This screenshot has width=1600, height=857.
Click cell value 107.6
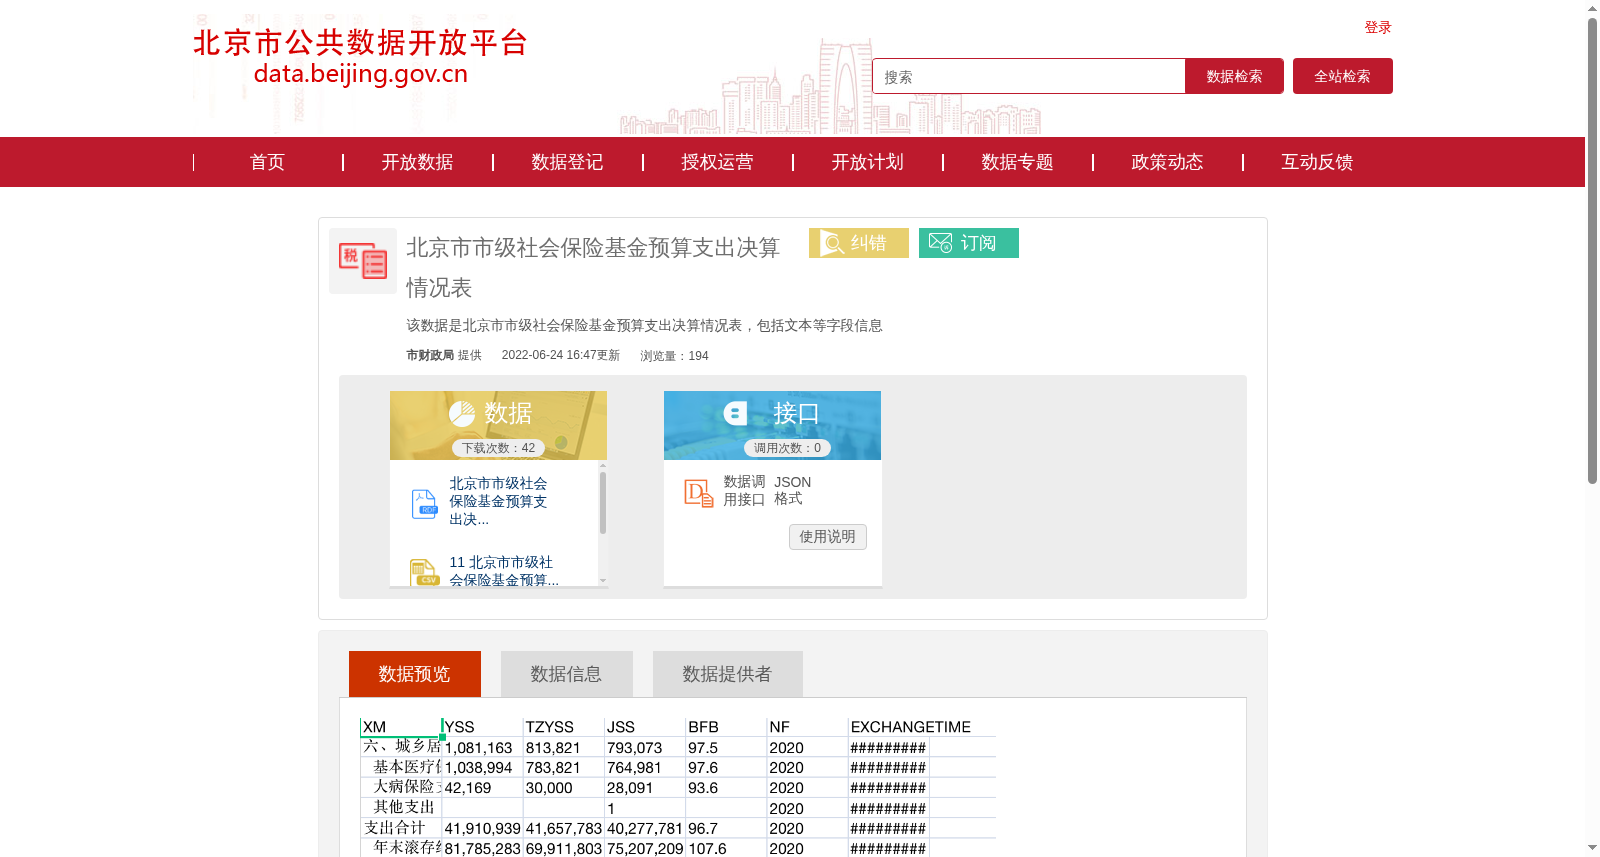(707, 849)
